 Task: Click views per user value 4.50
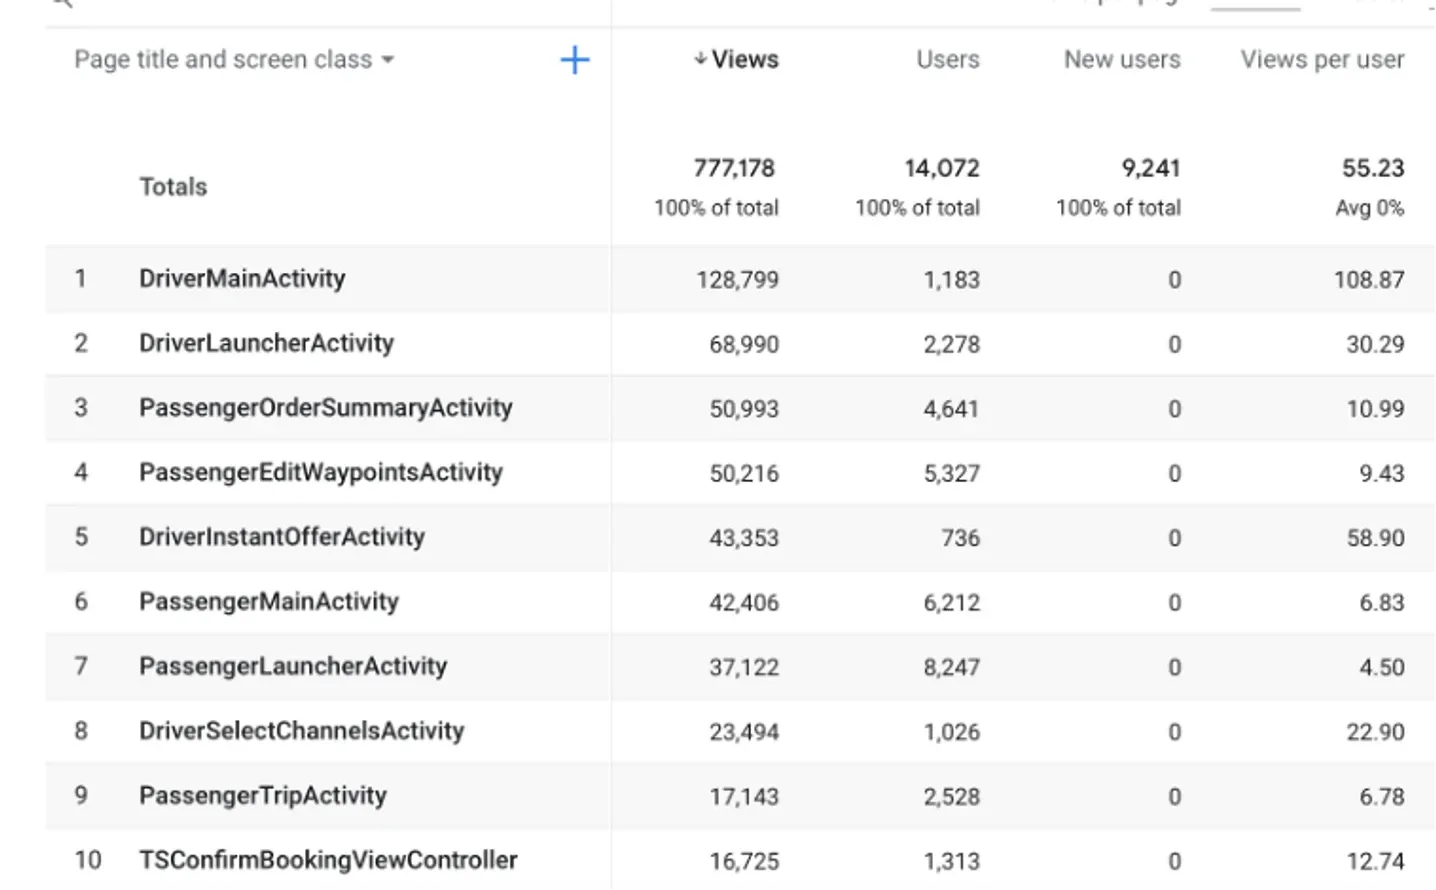tap(1381, 667)
